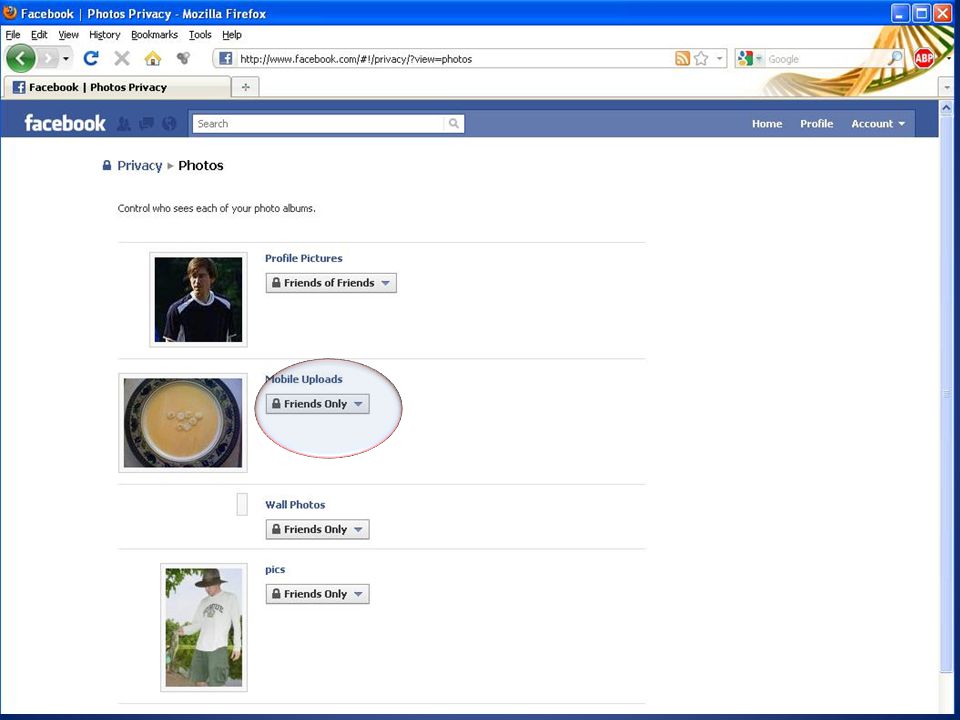This screenshot has width=960, height=720.
Task: Click the page scrollbar up arrow
Action: point(946,108)
